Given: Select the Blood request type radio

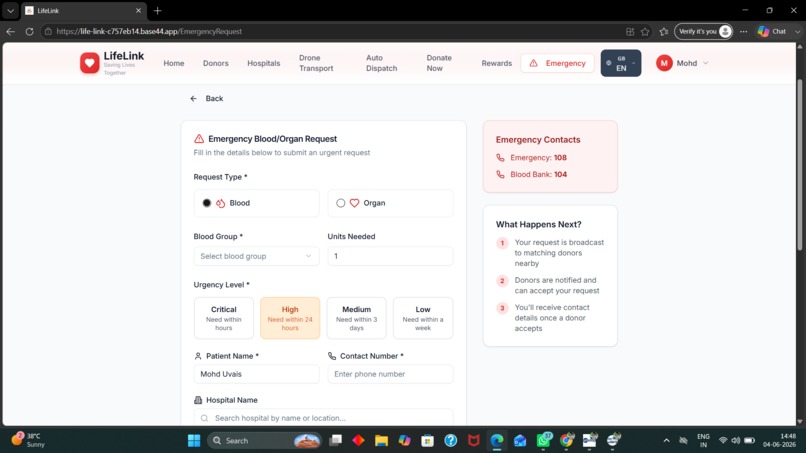Looking at the screenshot, I should [207, 203].
